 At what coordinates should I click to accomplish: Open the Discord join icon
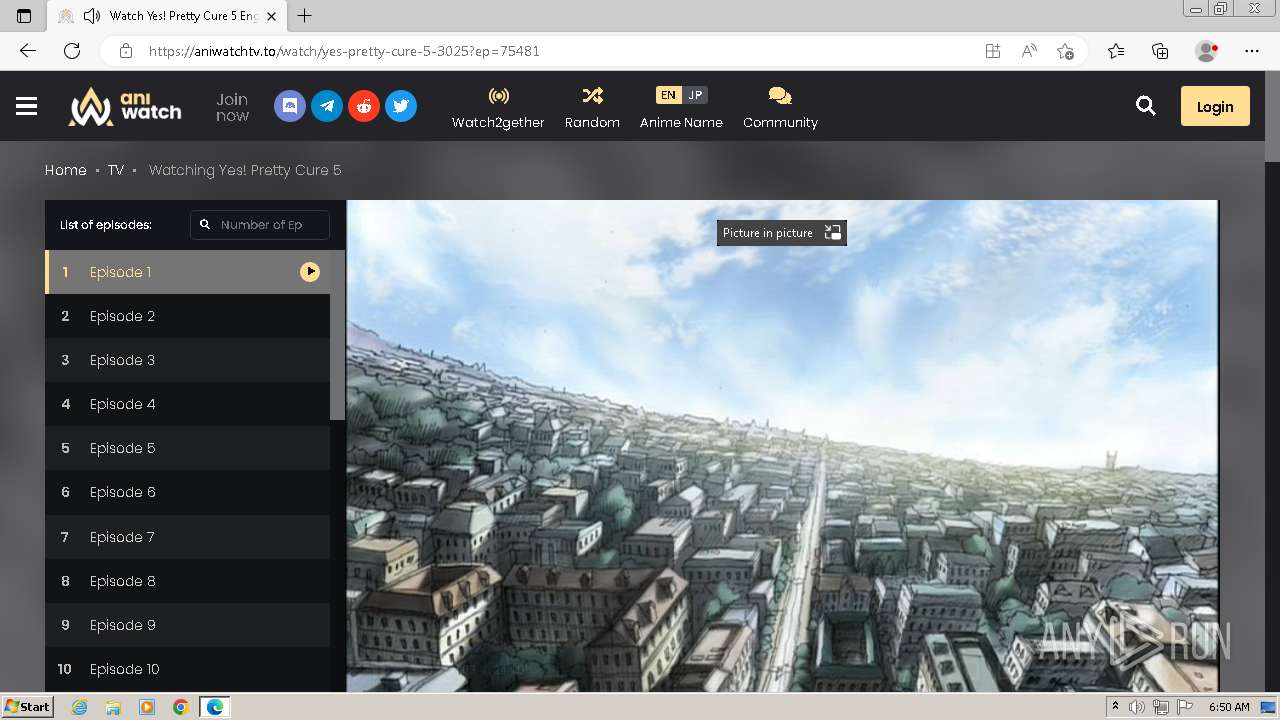[290, 106]
